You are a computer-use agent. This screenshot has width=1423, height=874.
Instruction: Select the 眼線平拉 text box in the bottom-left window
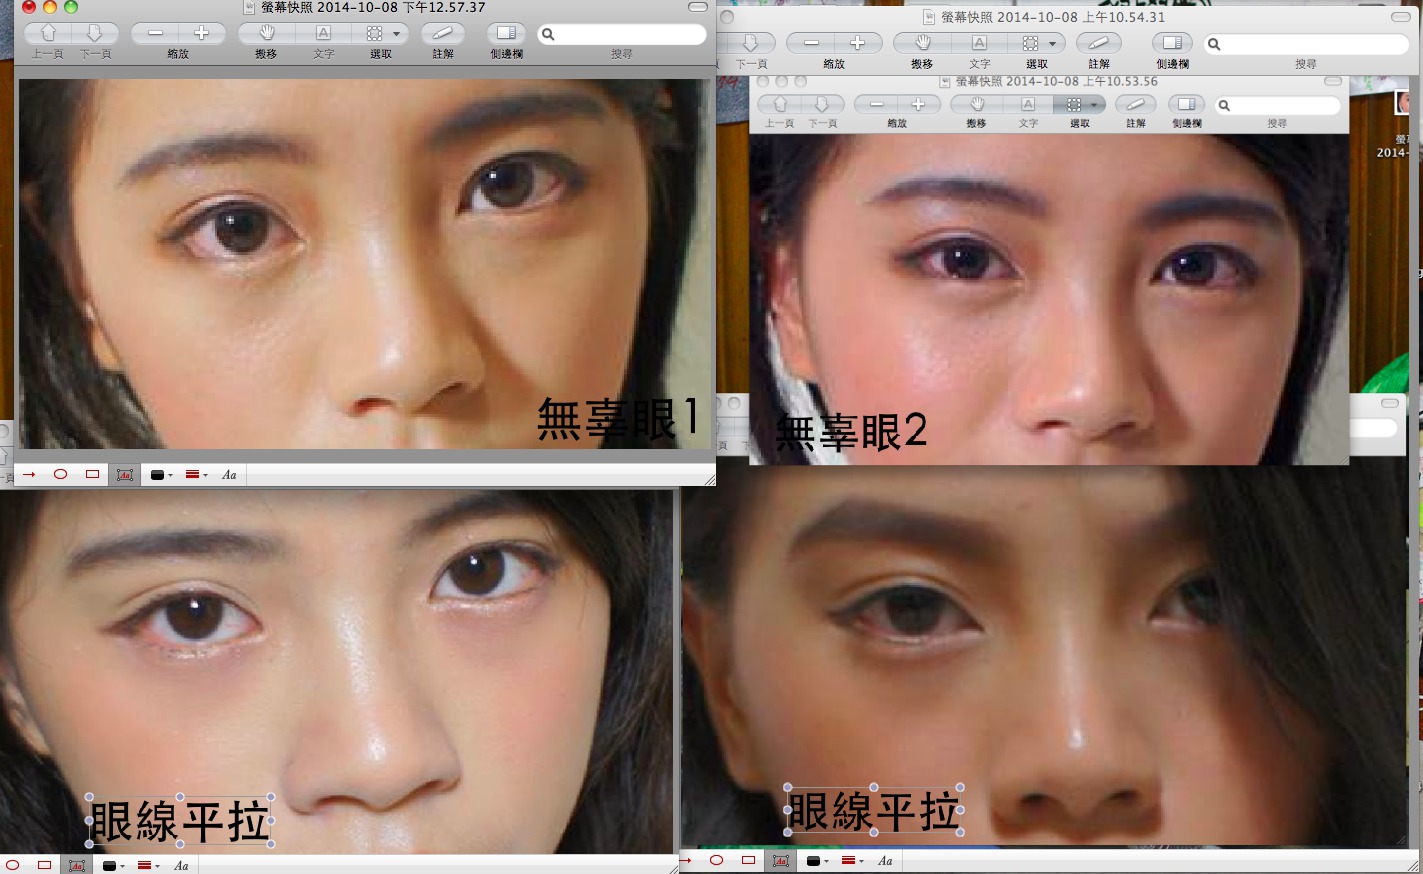point(180,822)
